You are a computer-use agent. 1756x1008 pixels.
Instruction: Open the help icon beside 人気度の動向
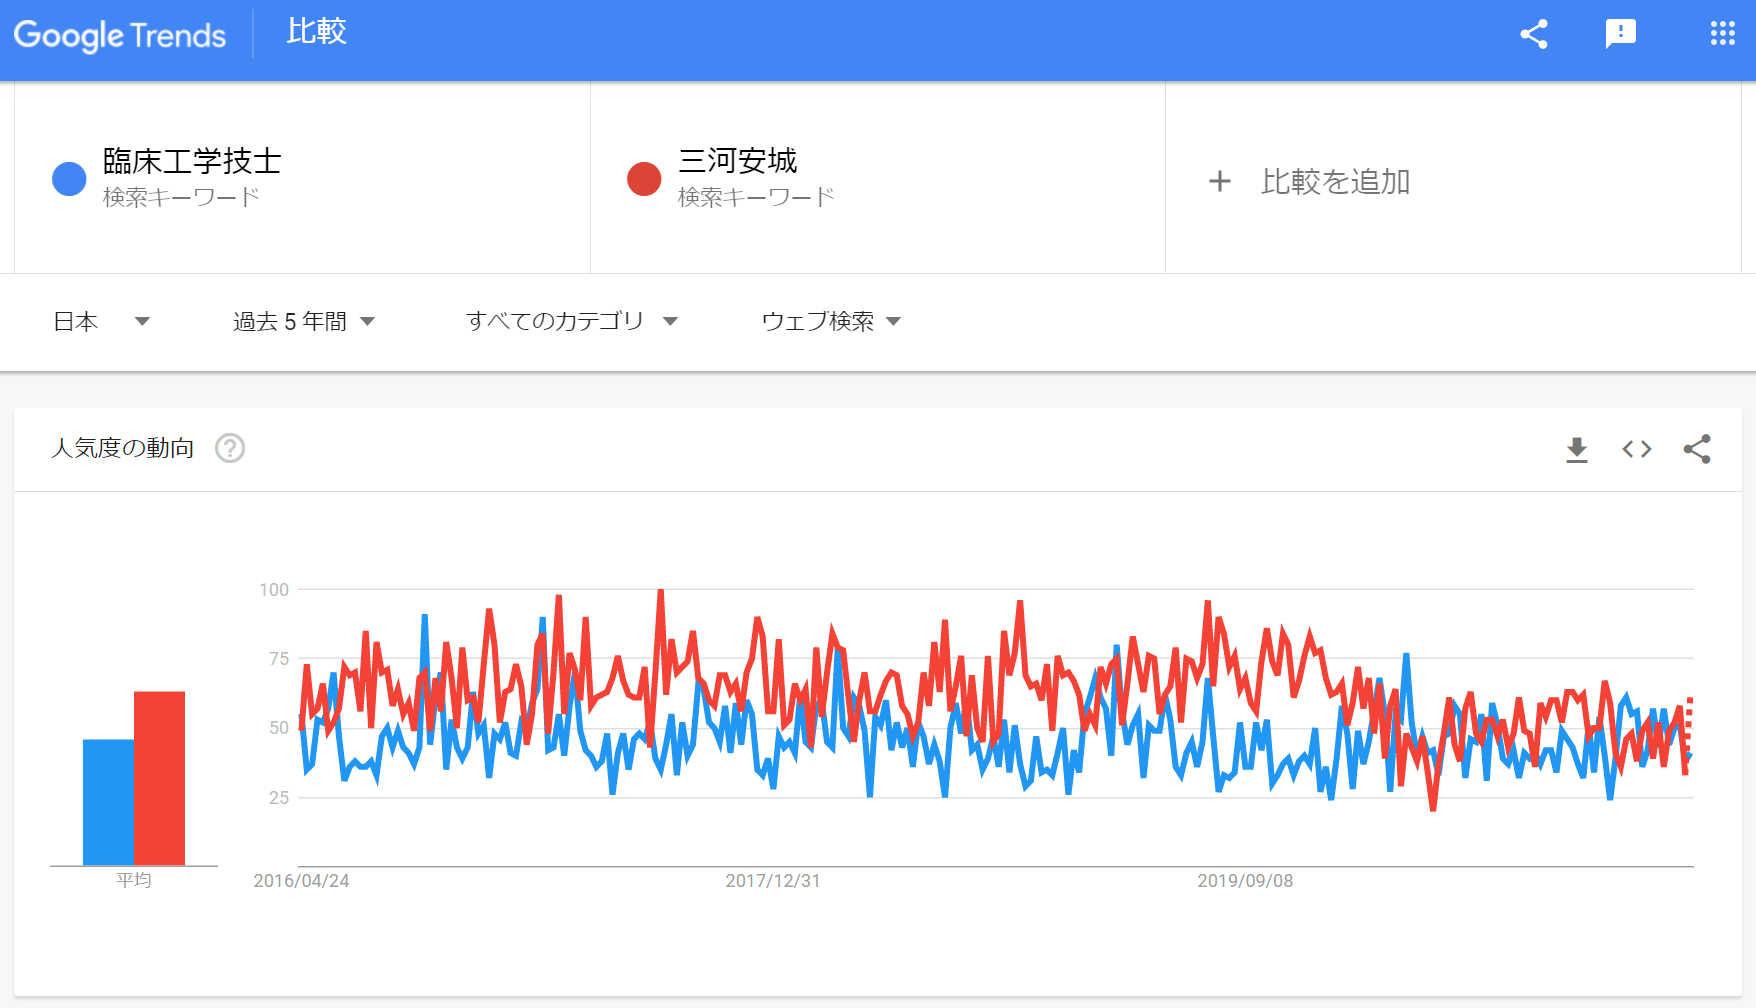click(230, 448)
